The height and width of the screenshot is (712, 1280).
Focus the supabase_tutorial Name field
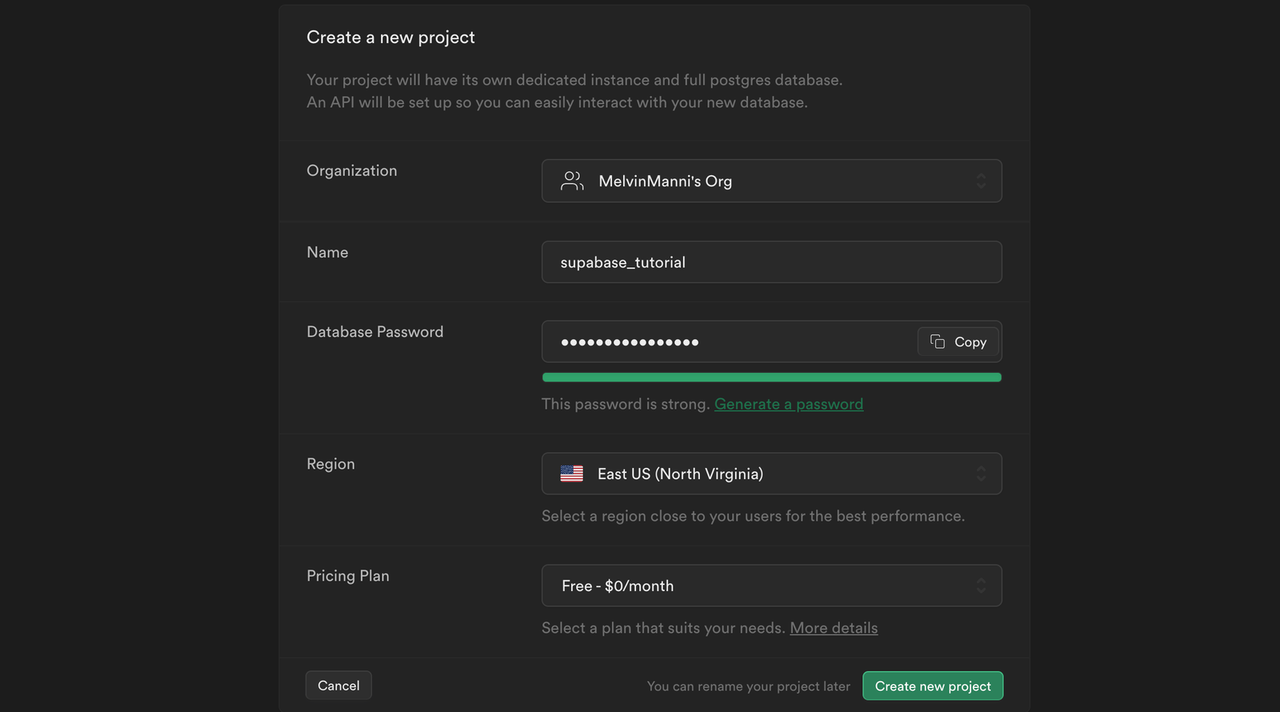tap(770, 262)
